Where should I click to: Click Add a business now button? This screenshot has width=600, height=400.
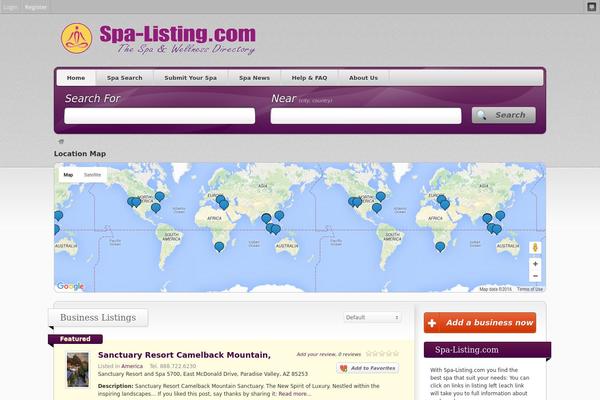pyautogui.click(x=480, y=322)
